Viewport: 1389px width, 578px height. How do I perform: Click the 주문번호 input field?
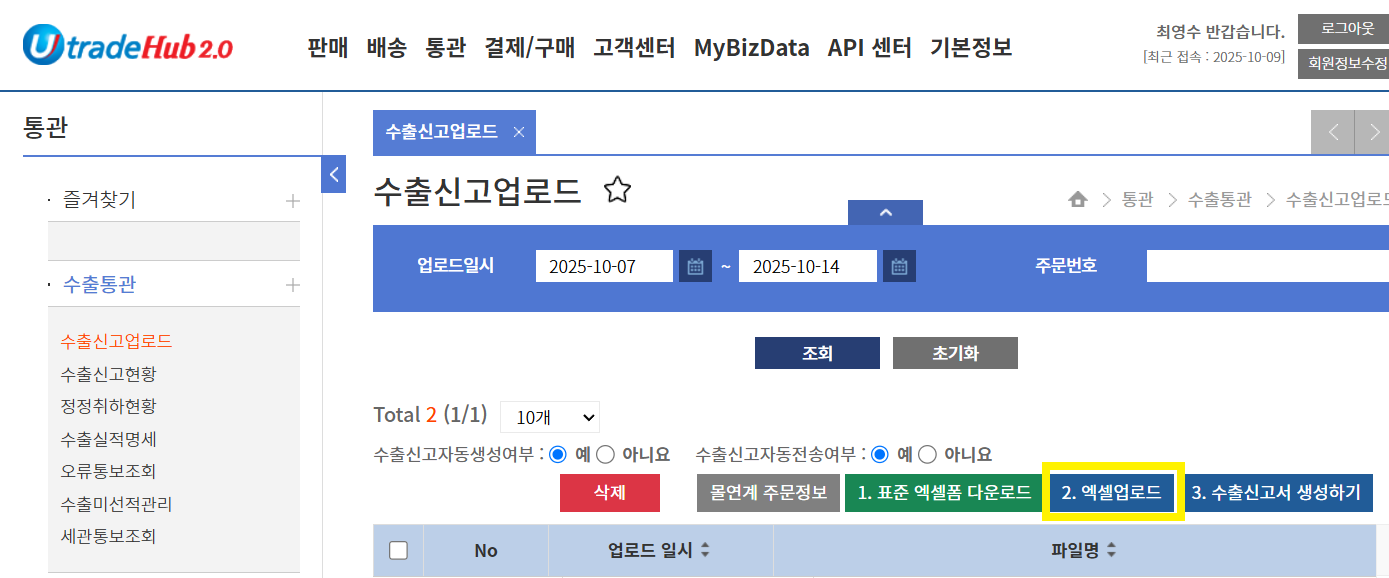(1266, 267)
